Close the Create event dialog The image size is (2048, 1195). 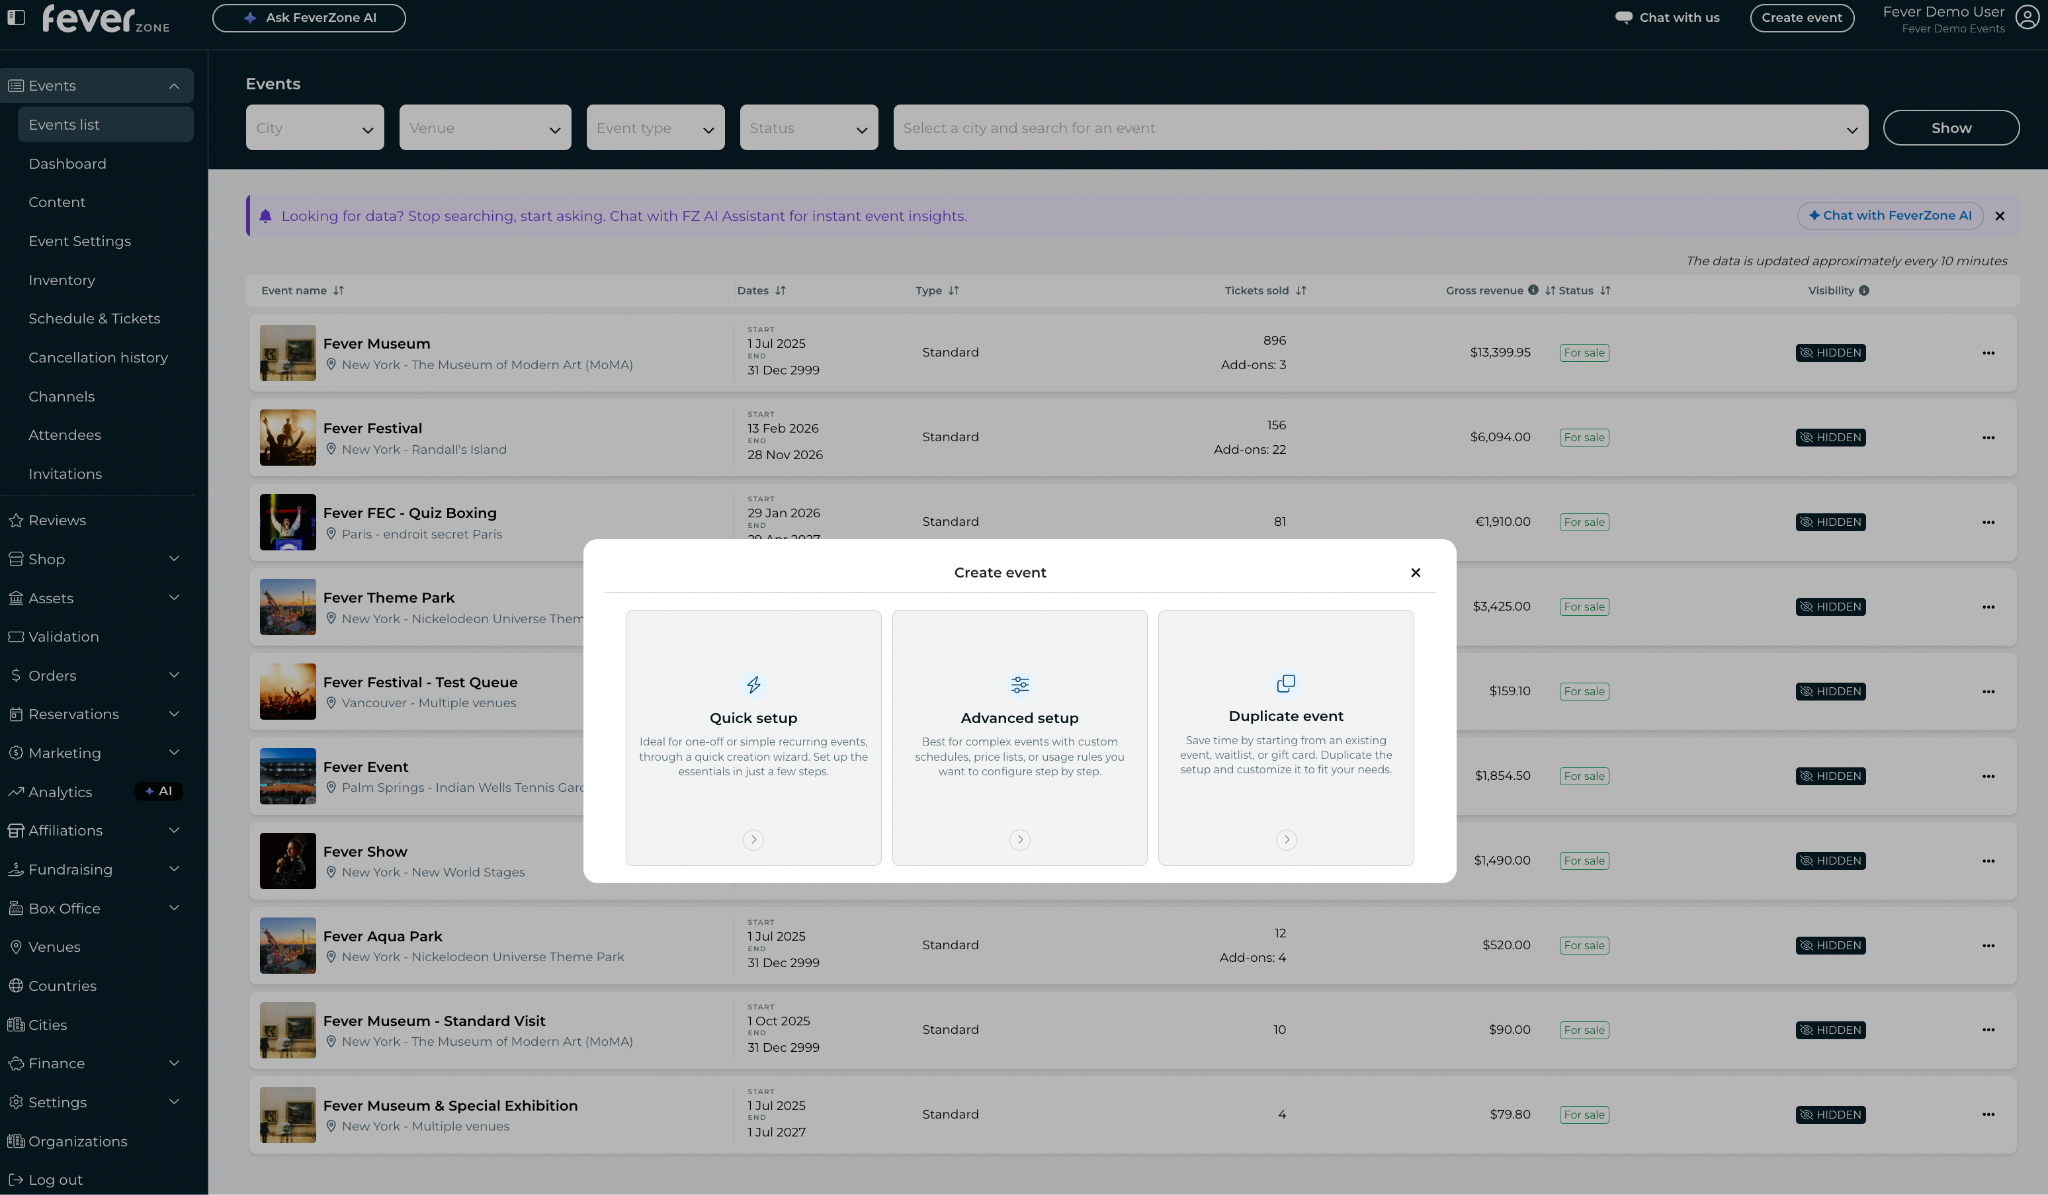coord(1416,573)
